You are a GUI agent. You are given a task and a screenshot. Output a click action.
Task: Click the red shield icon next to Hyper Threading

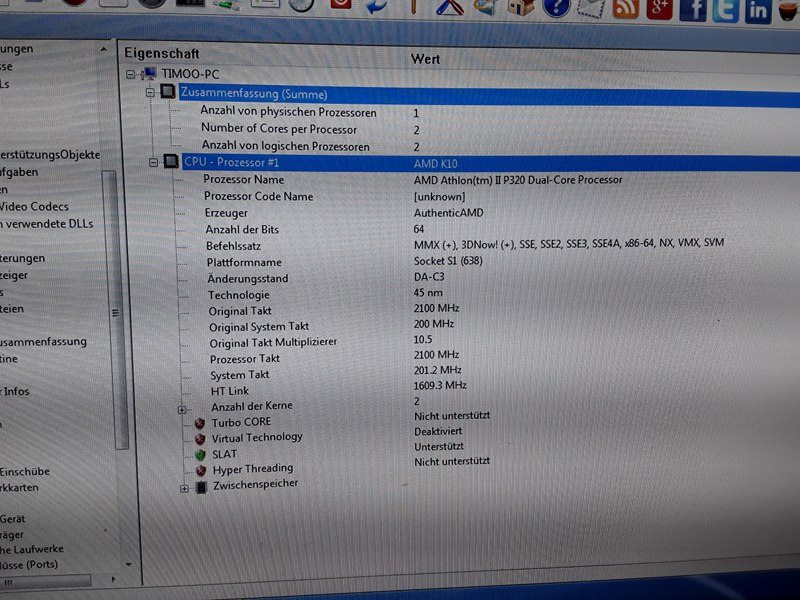201,470
